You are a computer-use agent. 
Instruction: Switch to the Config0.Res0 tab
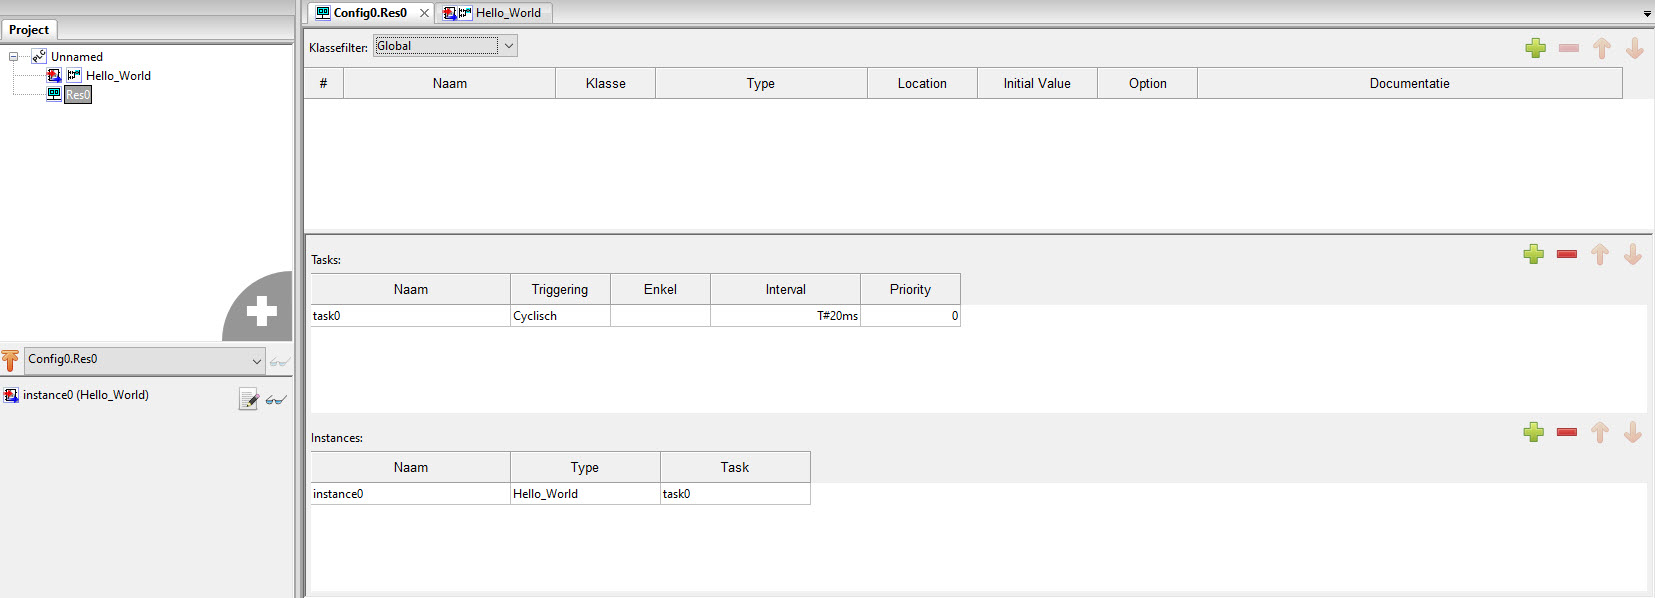pyautogui.click(x=370, y=13)
